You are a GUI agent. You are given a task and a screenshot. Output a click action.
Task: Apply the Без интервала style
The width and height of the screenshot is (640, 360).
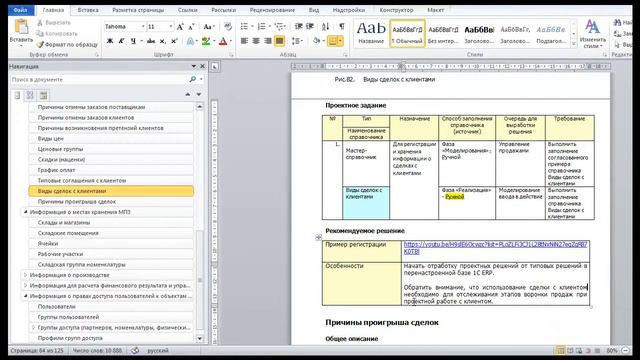point(443,33)
